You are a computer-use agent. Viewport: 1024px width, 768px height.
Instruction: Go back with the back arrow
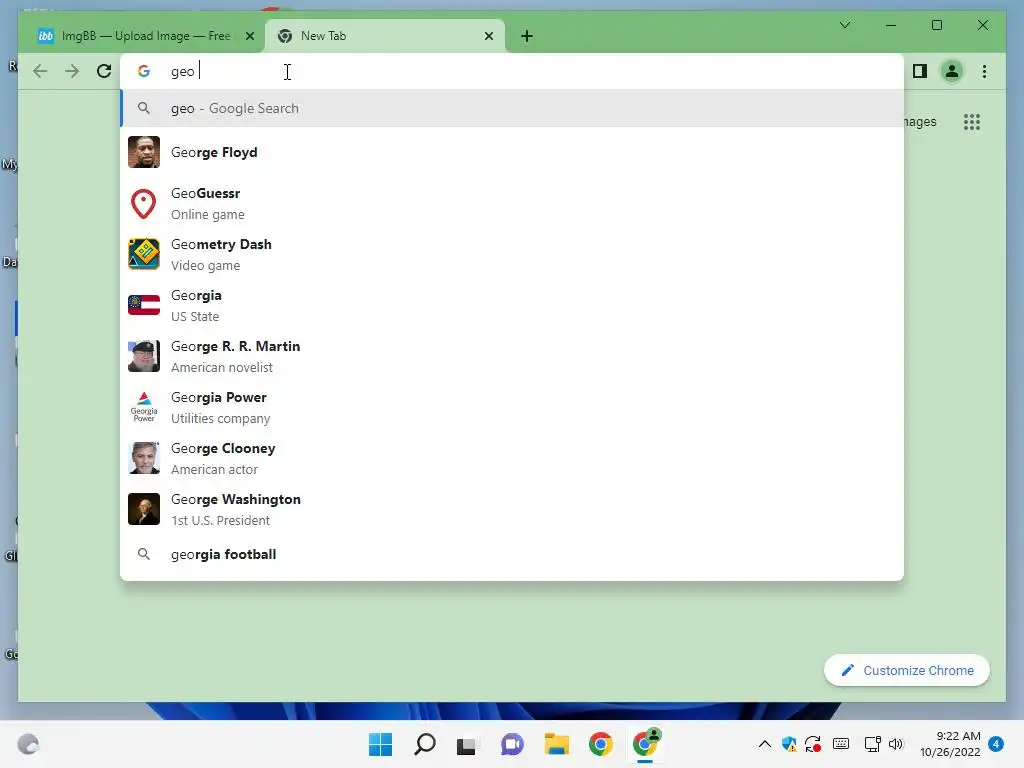point(40,71)
